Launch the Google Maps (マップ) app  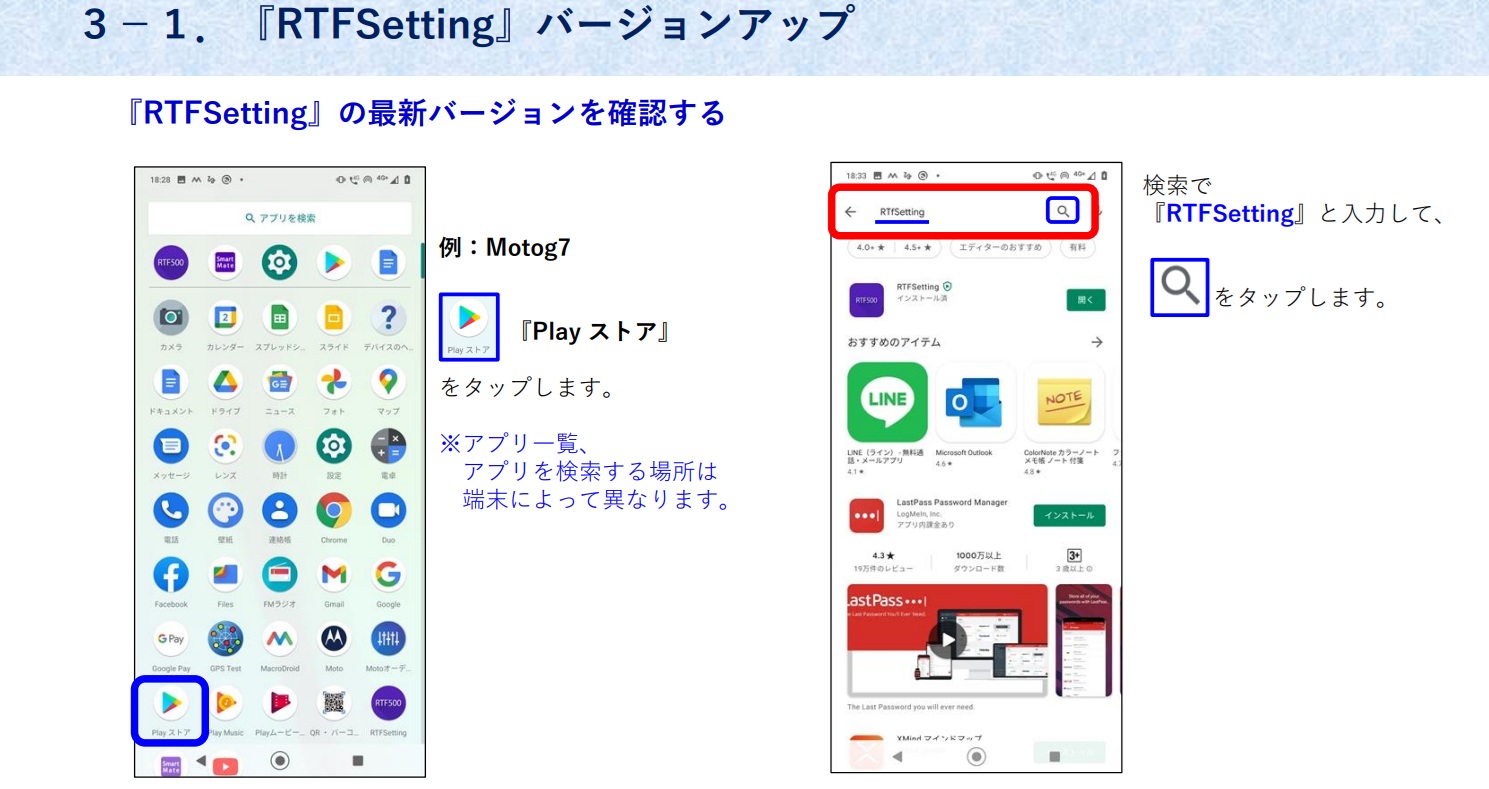point(388,382)
